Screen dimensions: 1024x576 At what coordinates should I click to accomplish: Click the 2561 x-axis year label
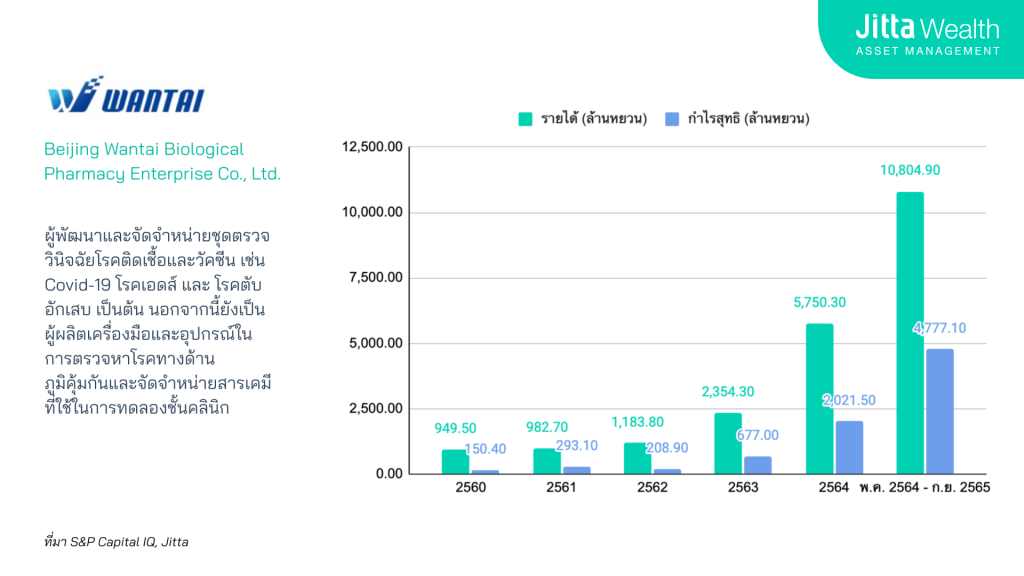[x=560, y=488]
